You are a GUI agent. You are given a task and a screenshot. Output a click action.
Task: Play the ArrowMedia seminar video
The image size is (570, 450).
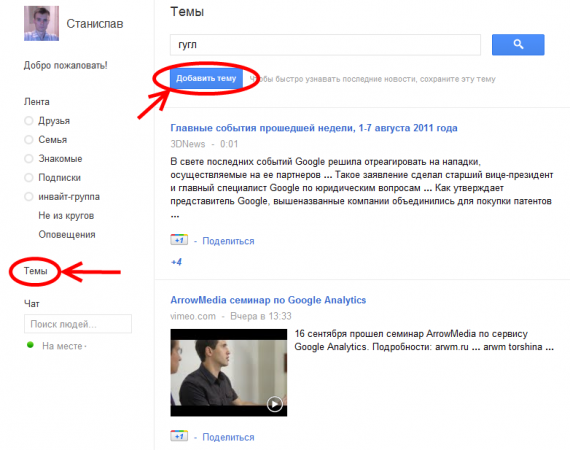[274, 404]
